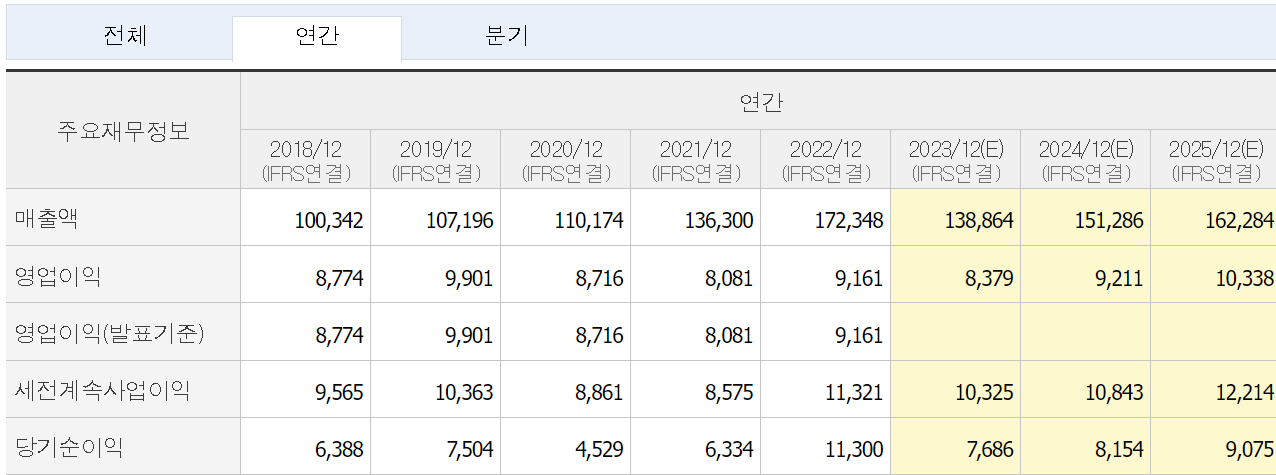Image resolution: width=1276 pixels, height=475 pixels.
Task: Select the 2023/12(E) column header
Action: (956, 160)
